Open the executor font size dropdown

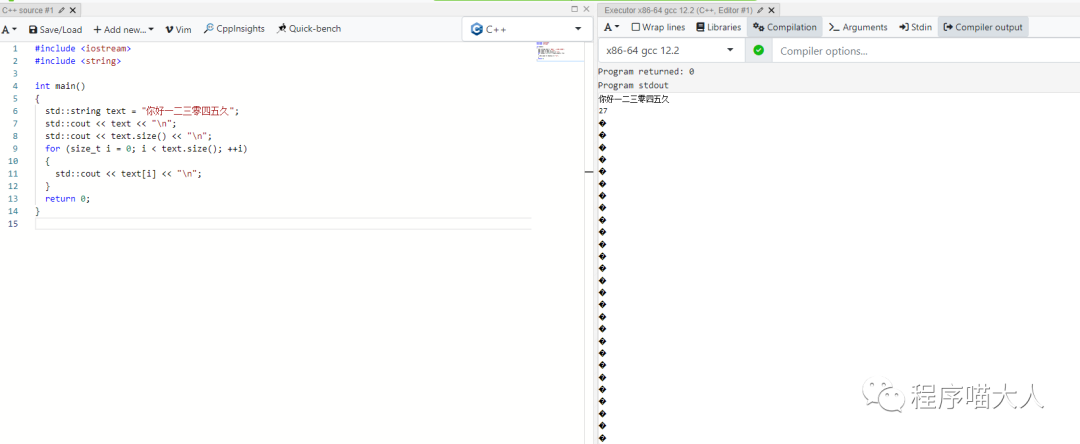(611, 27)
